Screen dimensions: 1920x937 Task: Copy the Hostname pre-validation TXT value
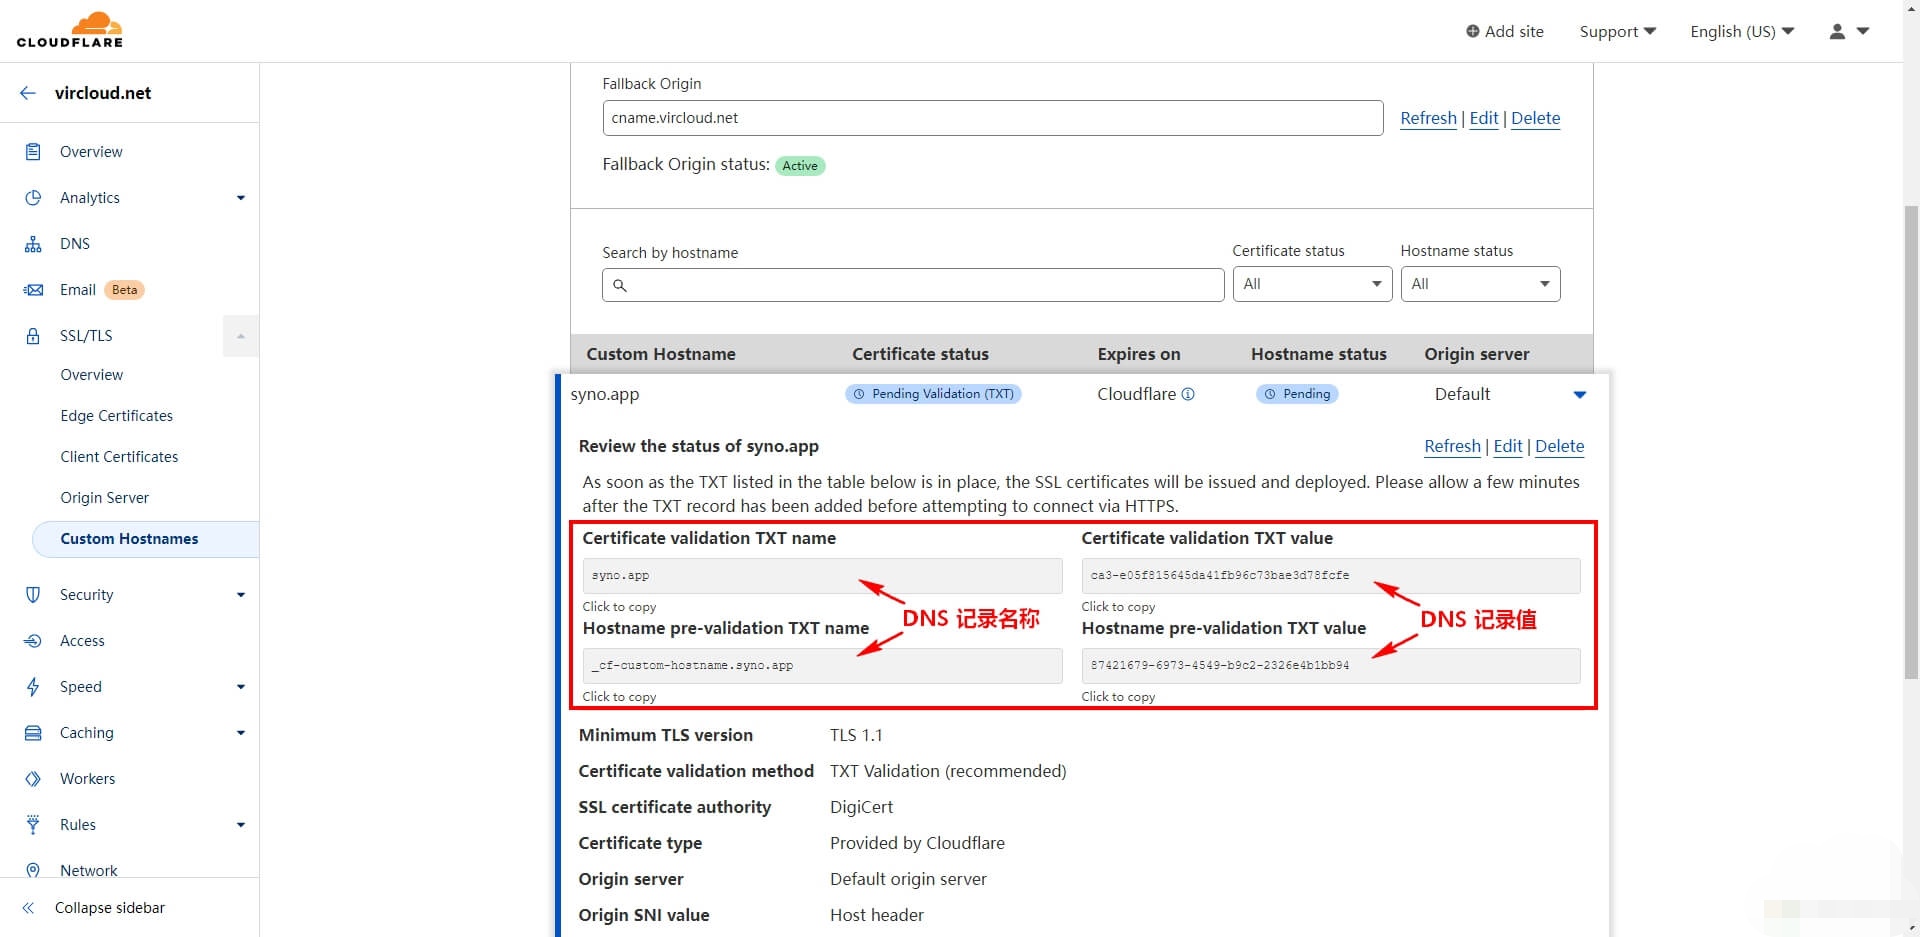click(1330, 666)
